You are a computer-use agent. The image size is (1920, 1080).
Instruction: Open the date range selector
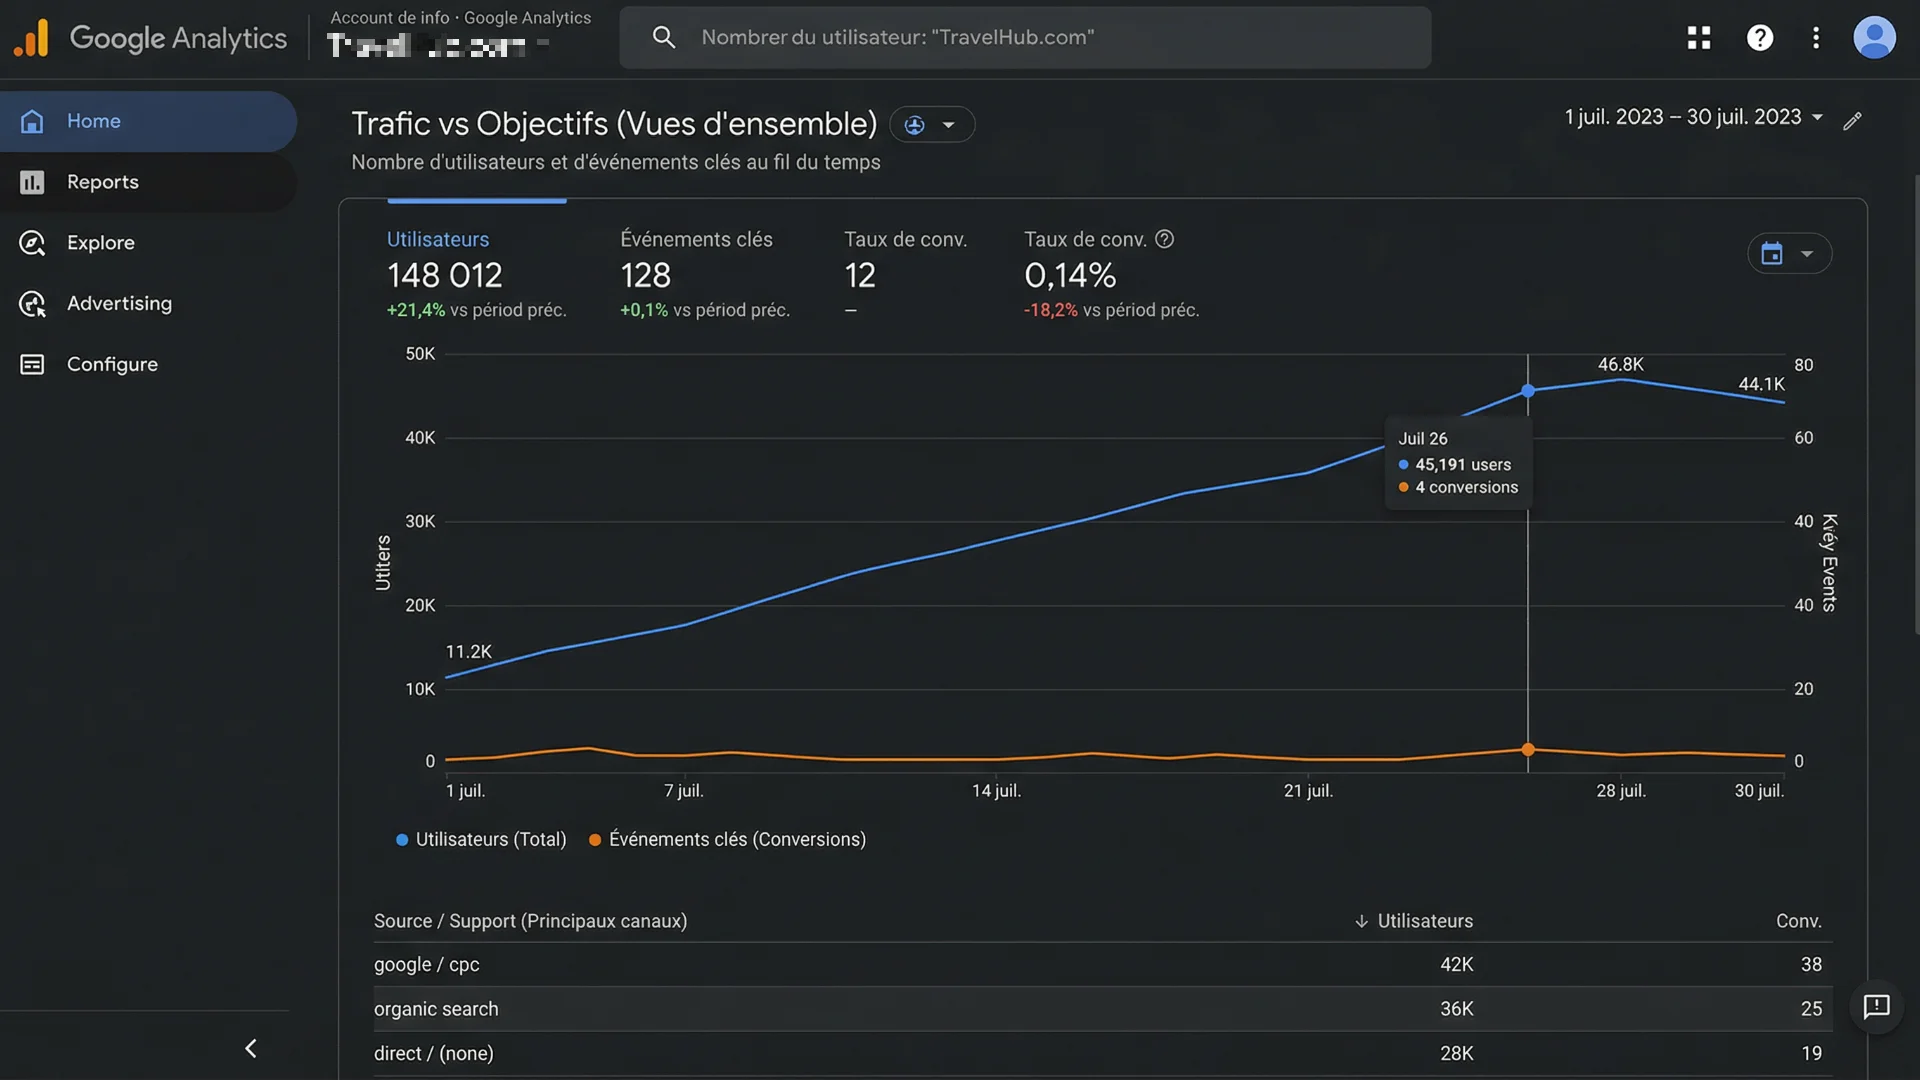click(x=1690, y=117)
